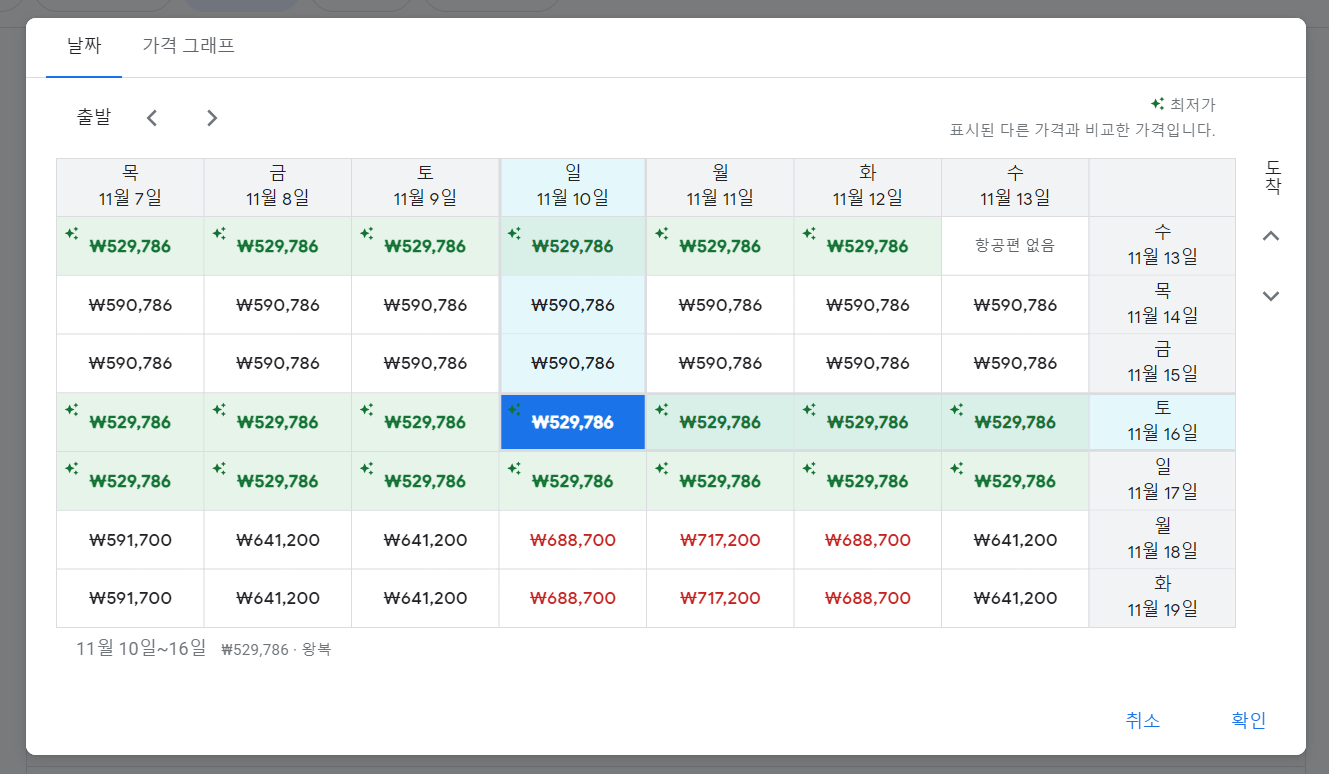1329x774 pixels.
Task: Select ₩529,786 departing 11월 8일 returning 11월 17일
Action: [x=278, y=481]
